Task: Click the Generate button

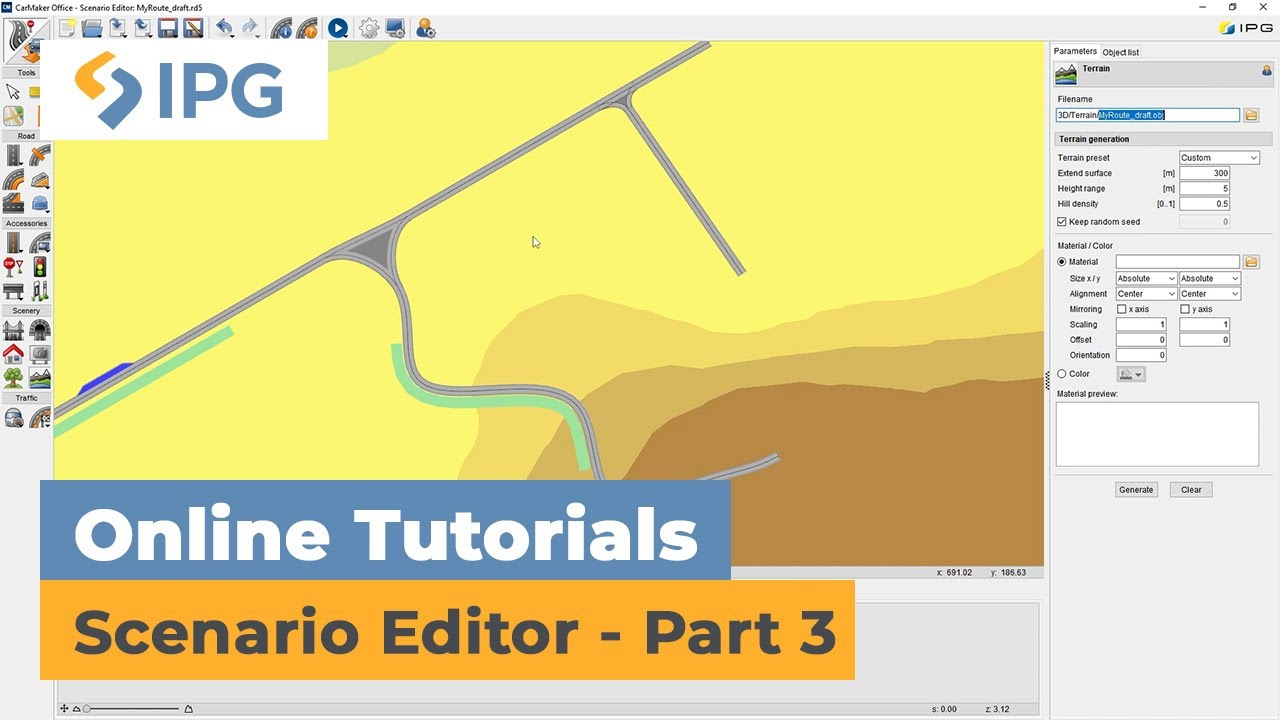Action: pos(1136,490)
